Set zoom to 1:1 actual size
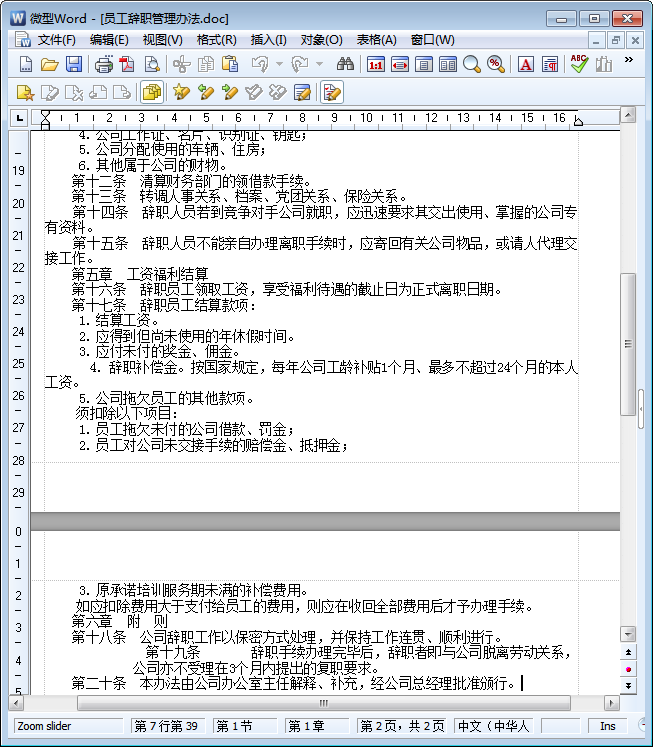Viewport: 653px width, 747px height. 376,64
